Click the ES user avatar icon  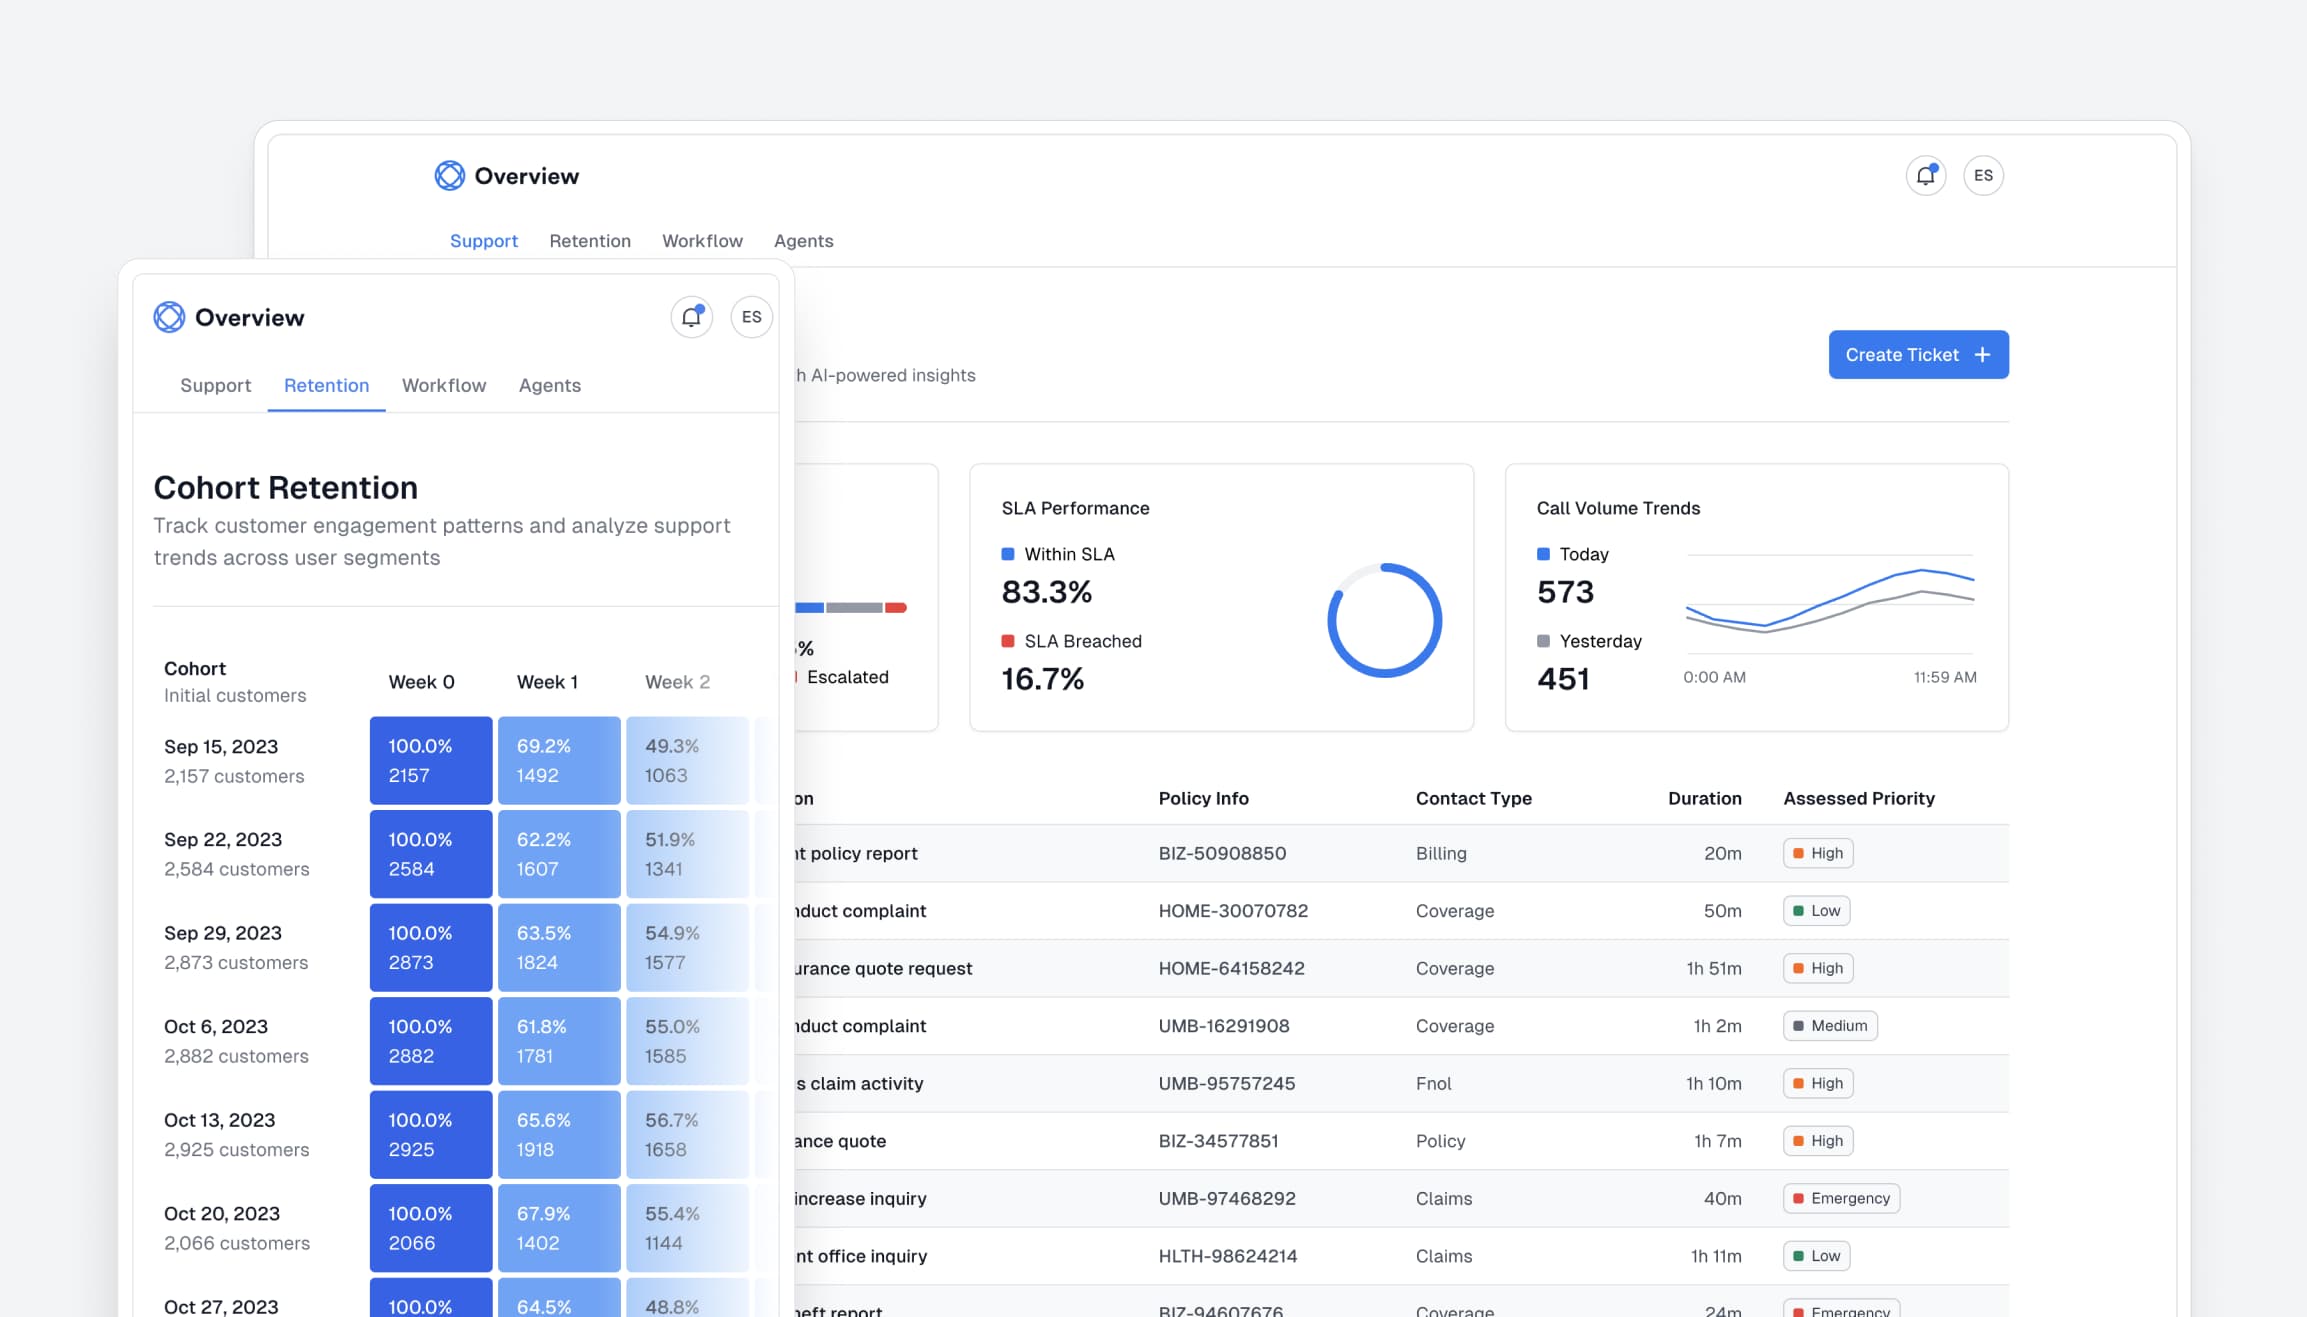1984,173
